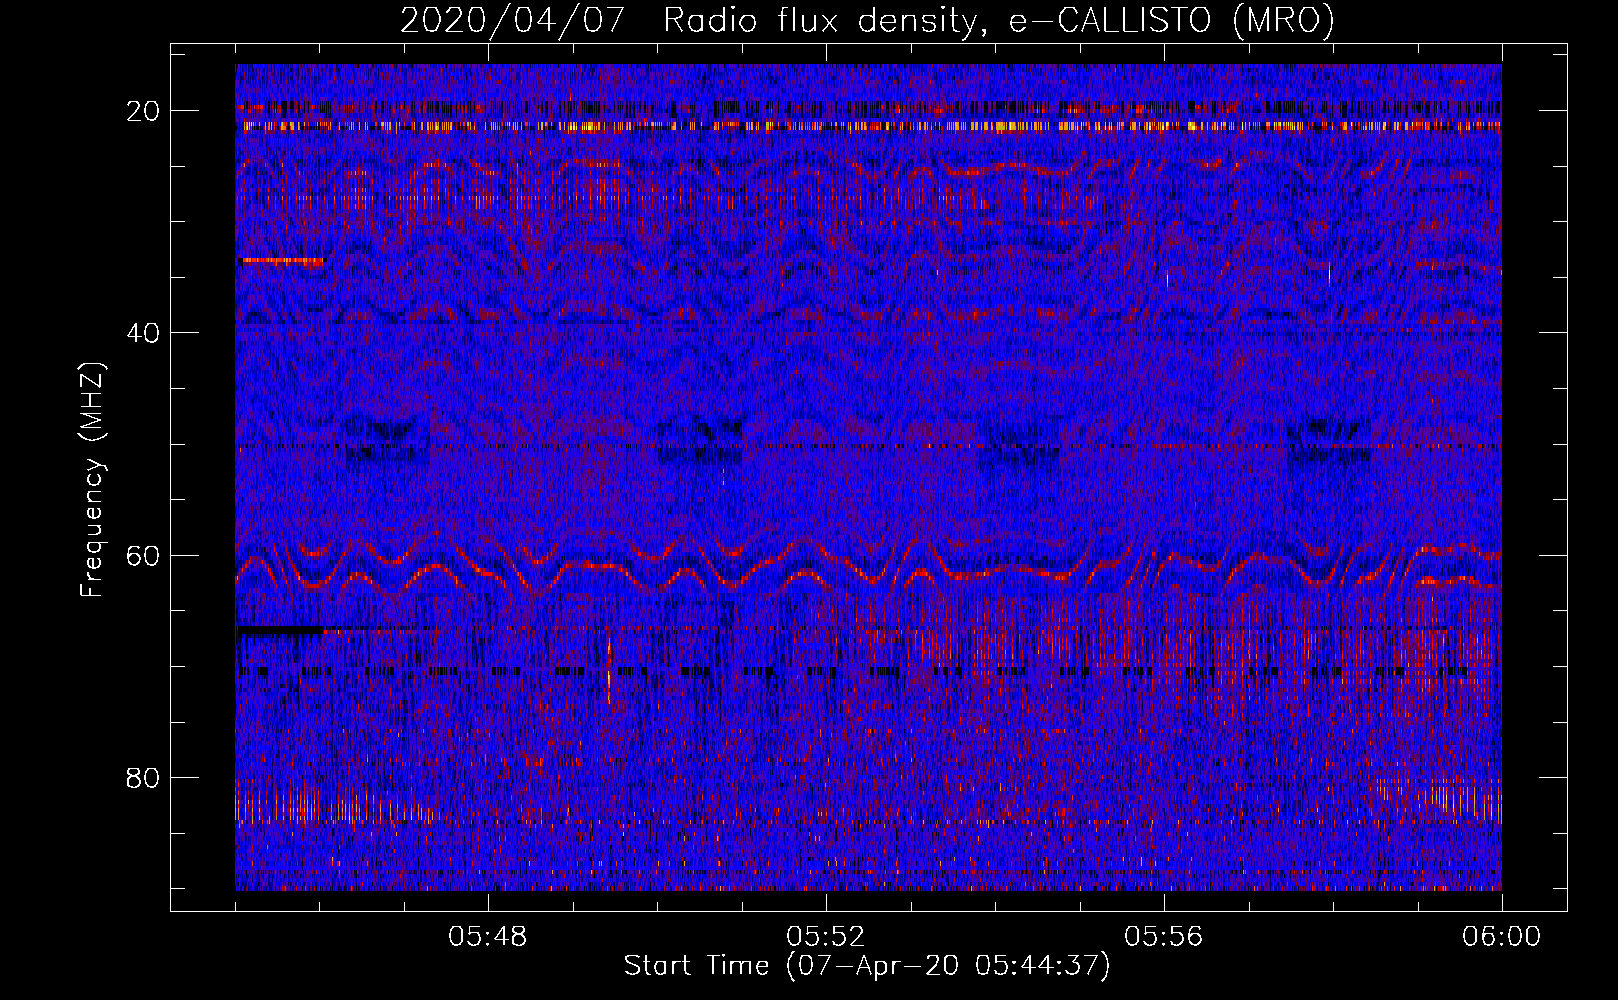Viewport: 1618px width, 1000px height.
Task: Click the 80 frequency tick label
Action: tap(143, 778)
